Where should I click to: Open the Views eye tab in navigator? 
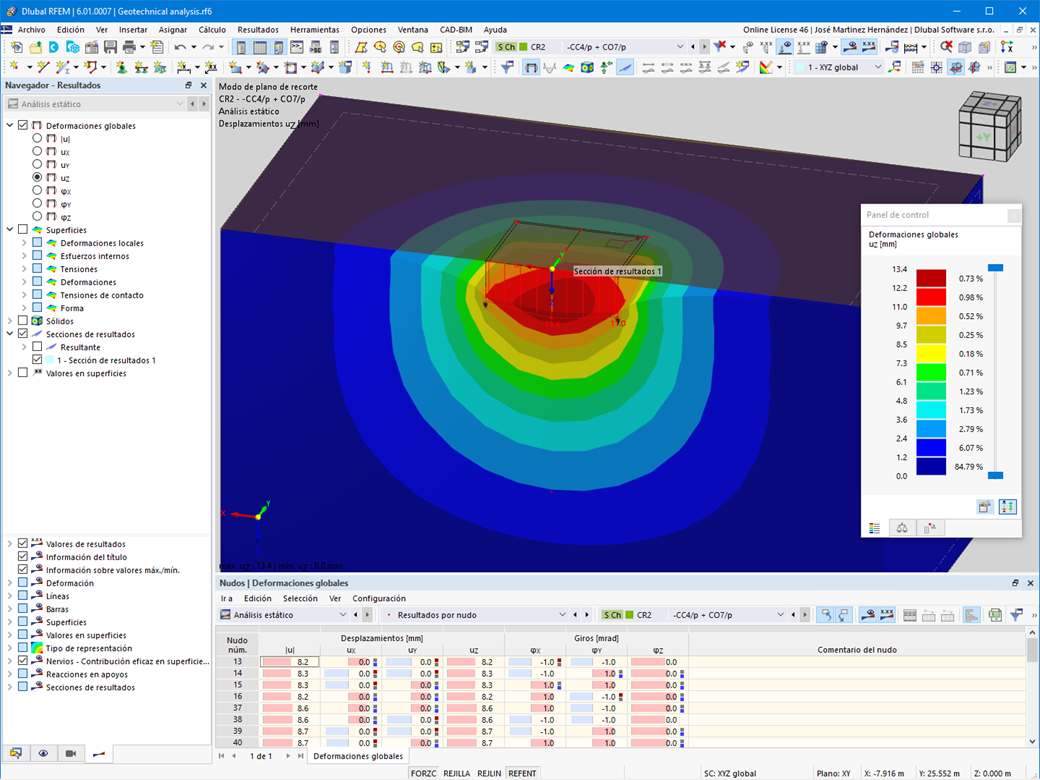tap(43, 753)
